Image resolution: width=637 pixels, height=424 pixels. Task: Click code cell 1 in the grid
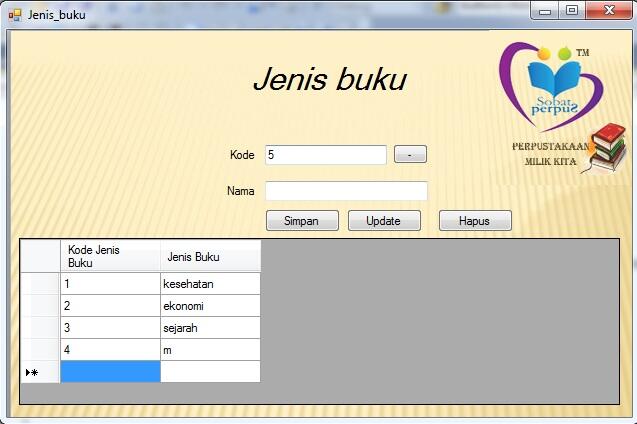(x=110, y=283)
